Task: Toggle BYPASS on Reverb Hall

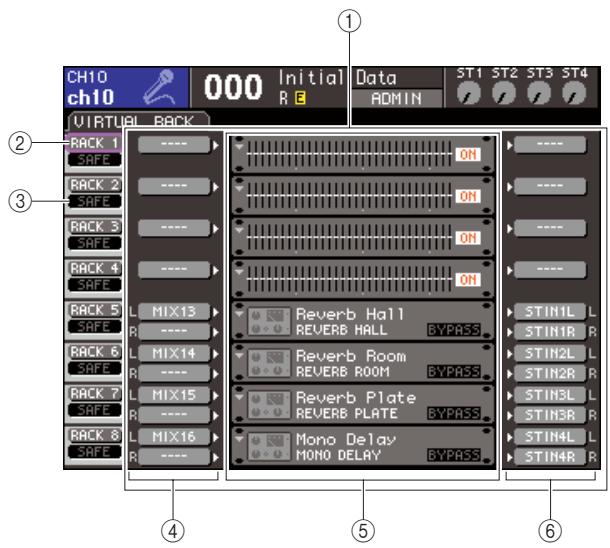Action: point(454,330)
